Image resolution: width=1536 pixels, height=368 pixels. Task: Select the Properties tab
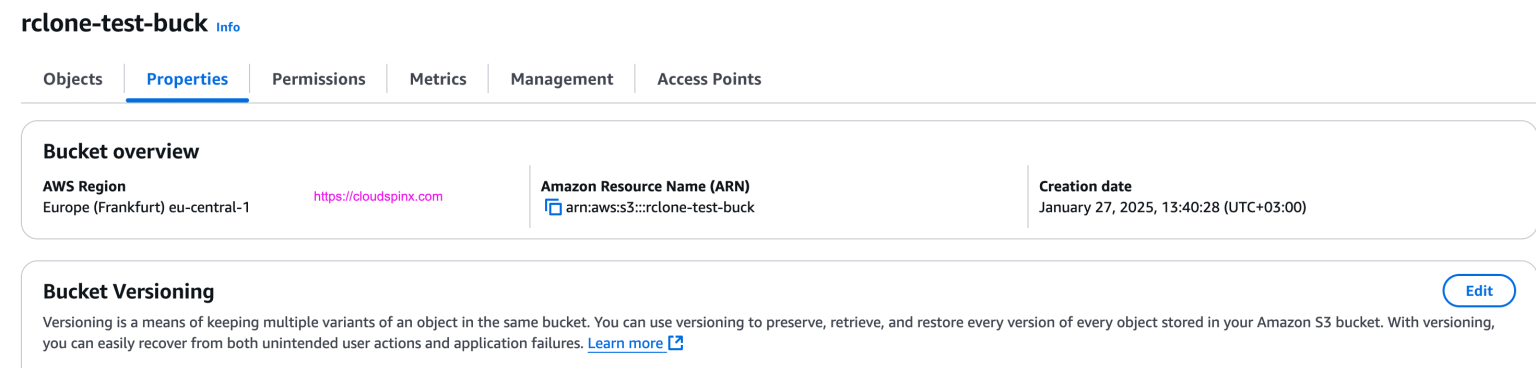point(187,79)
